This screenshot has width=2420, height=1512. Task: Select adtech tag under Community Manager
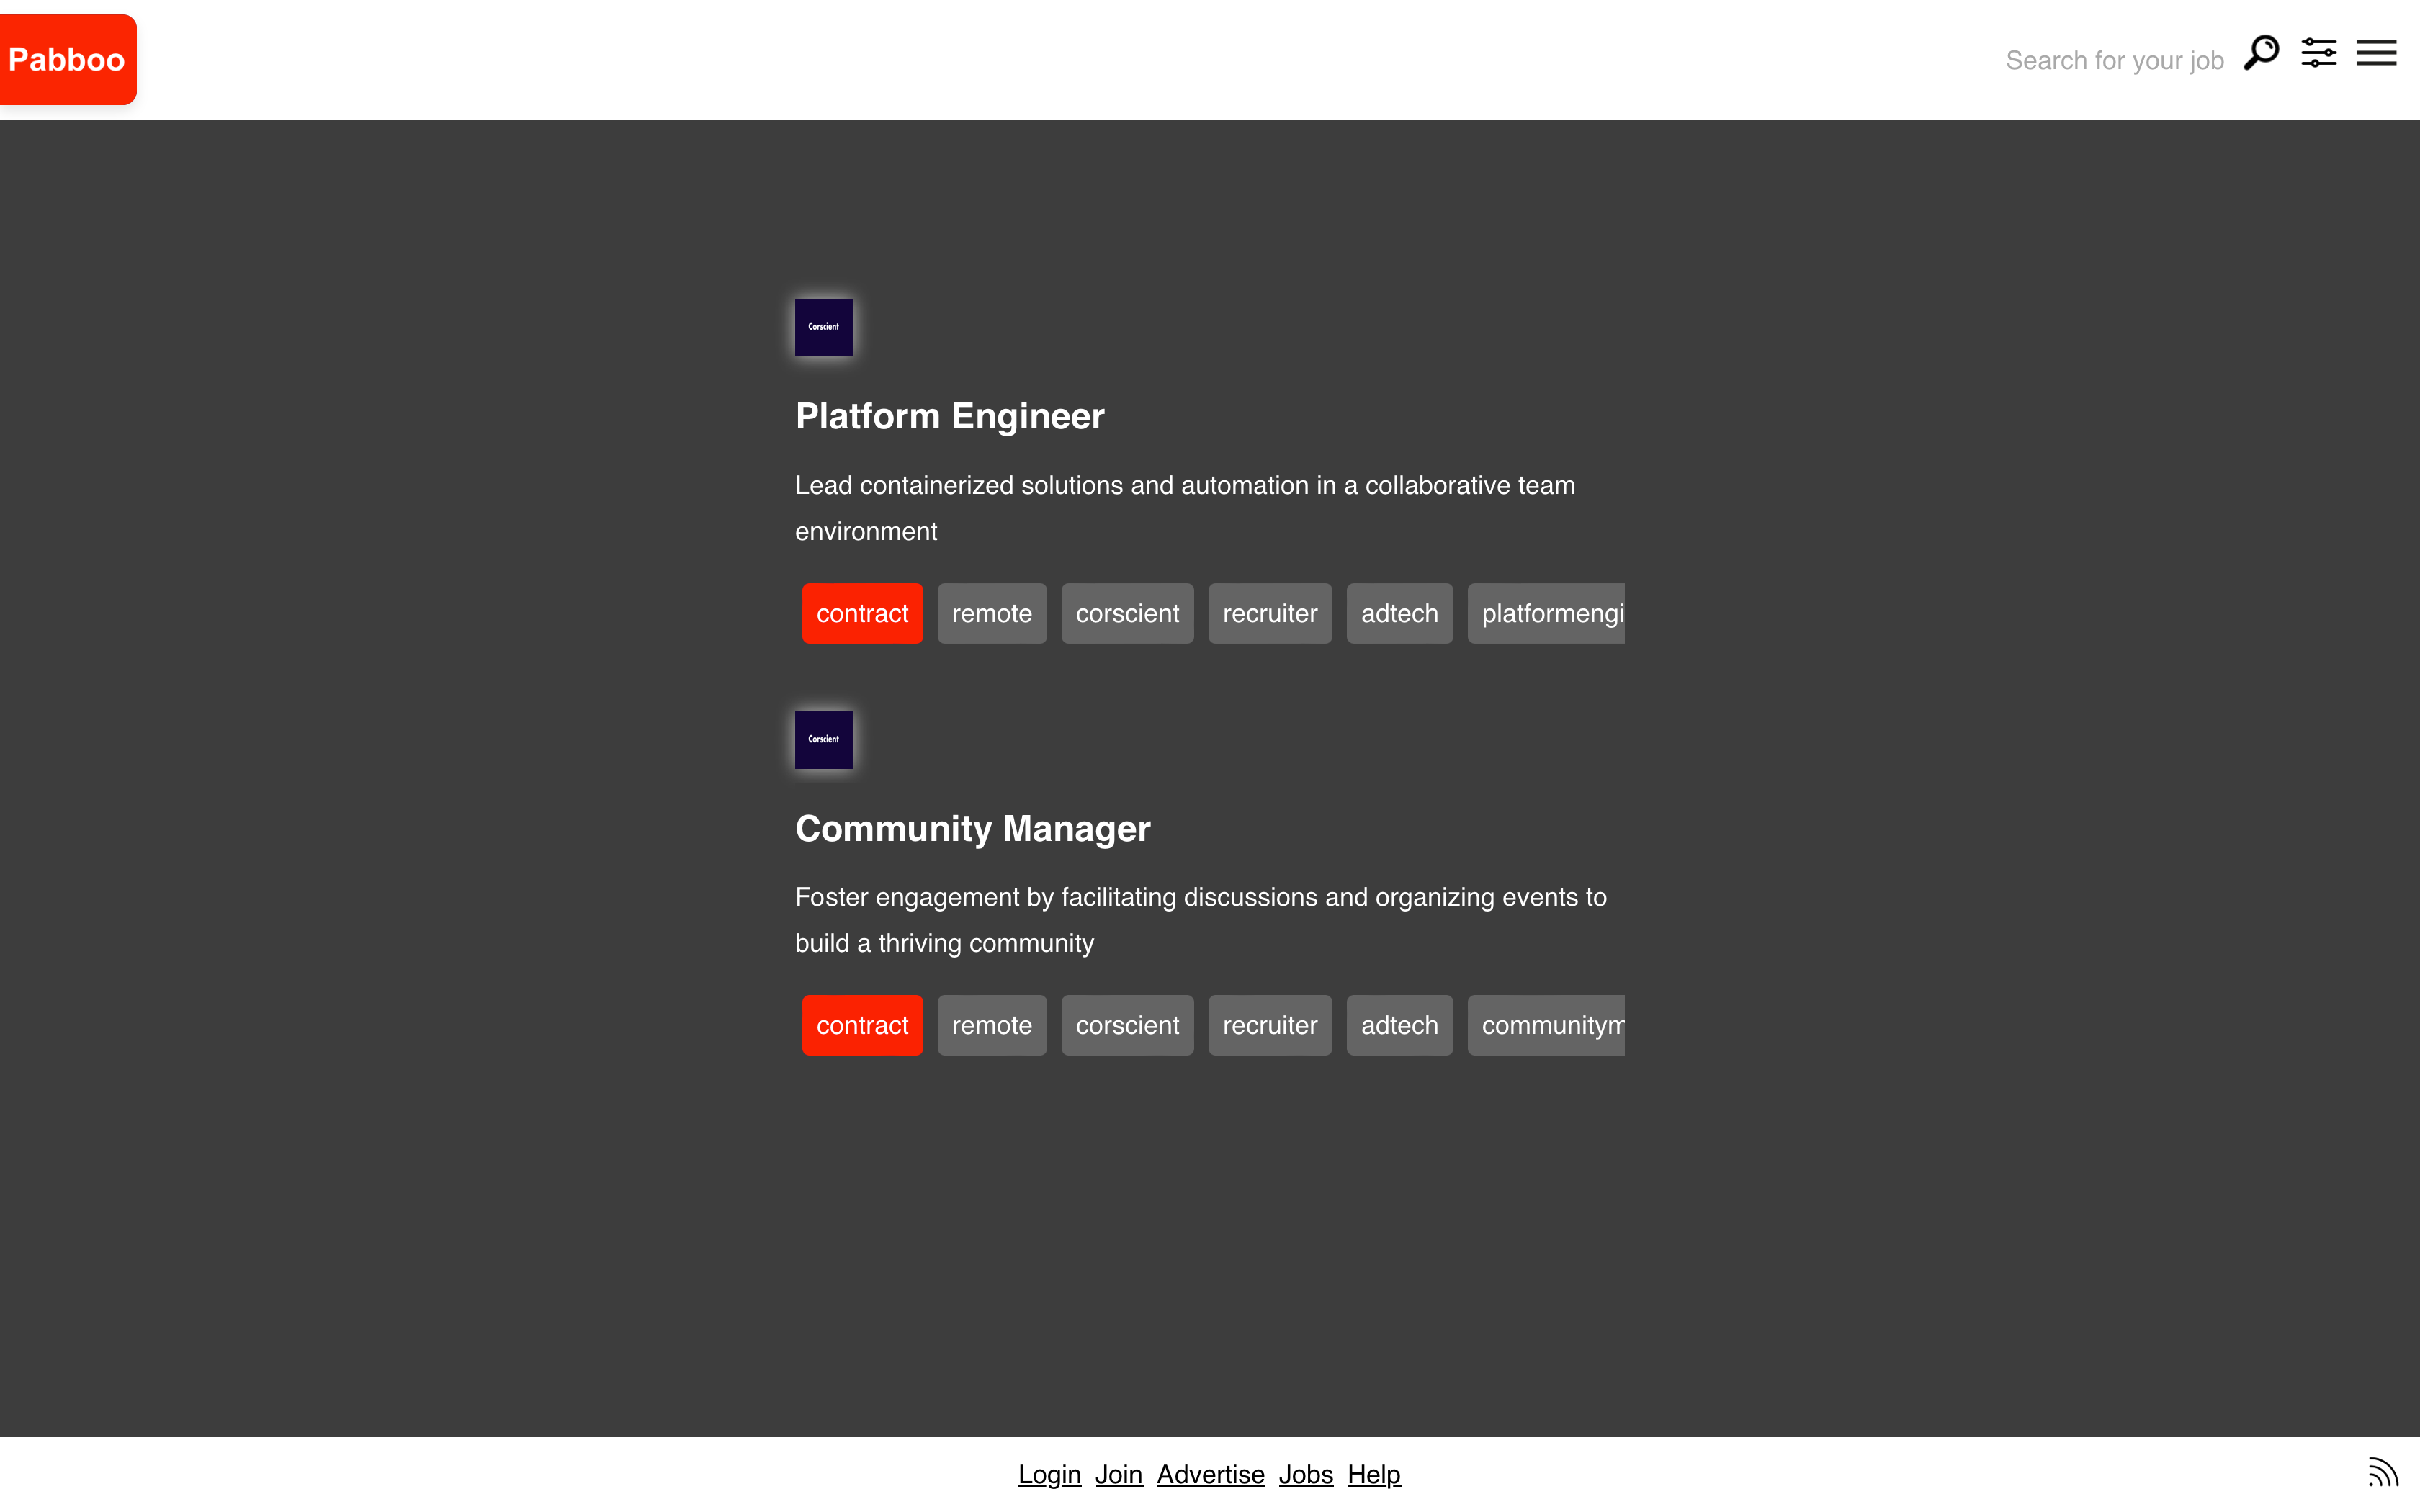1399,1025
